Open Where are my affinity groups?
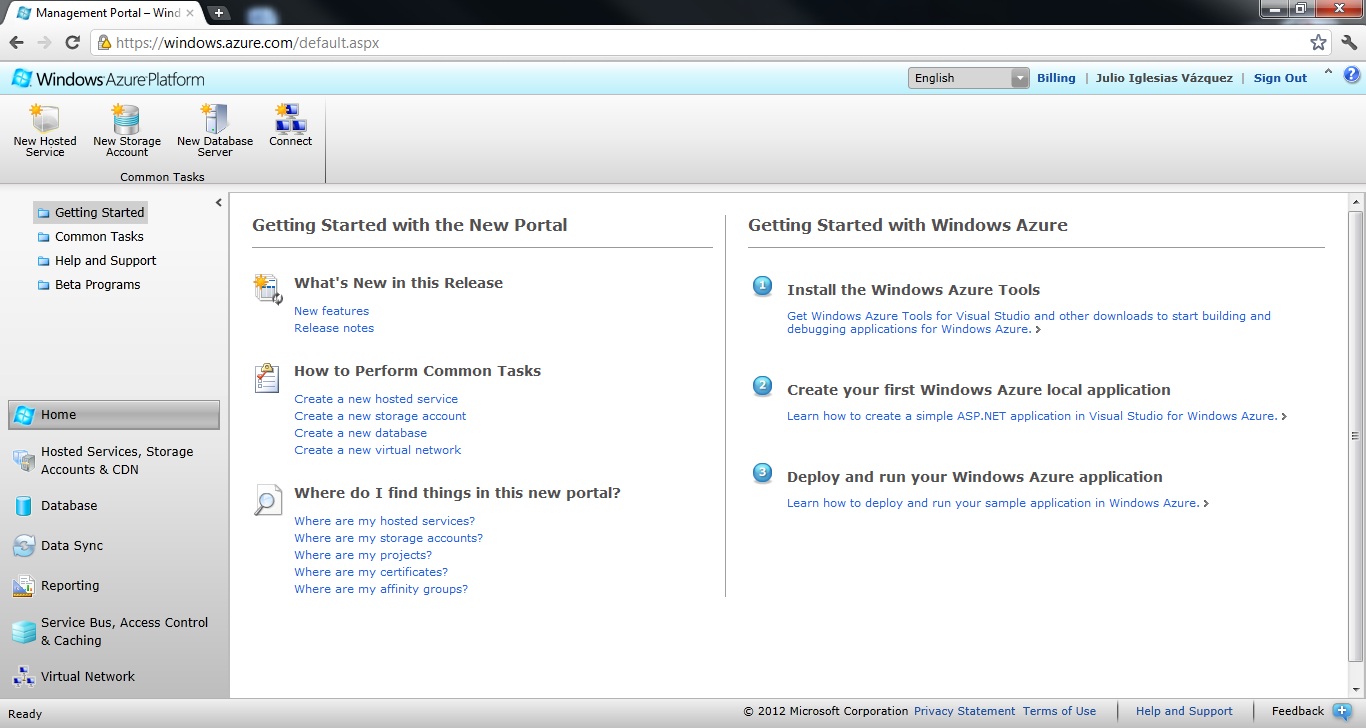 click(x=381, y=589)
